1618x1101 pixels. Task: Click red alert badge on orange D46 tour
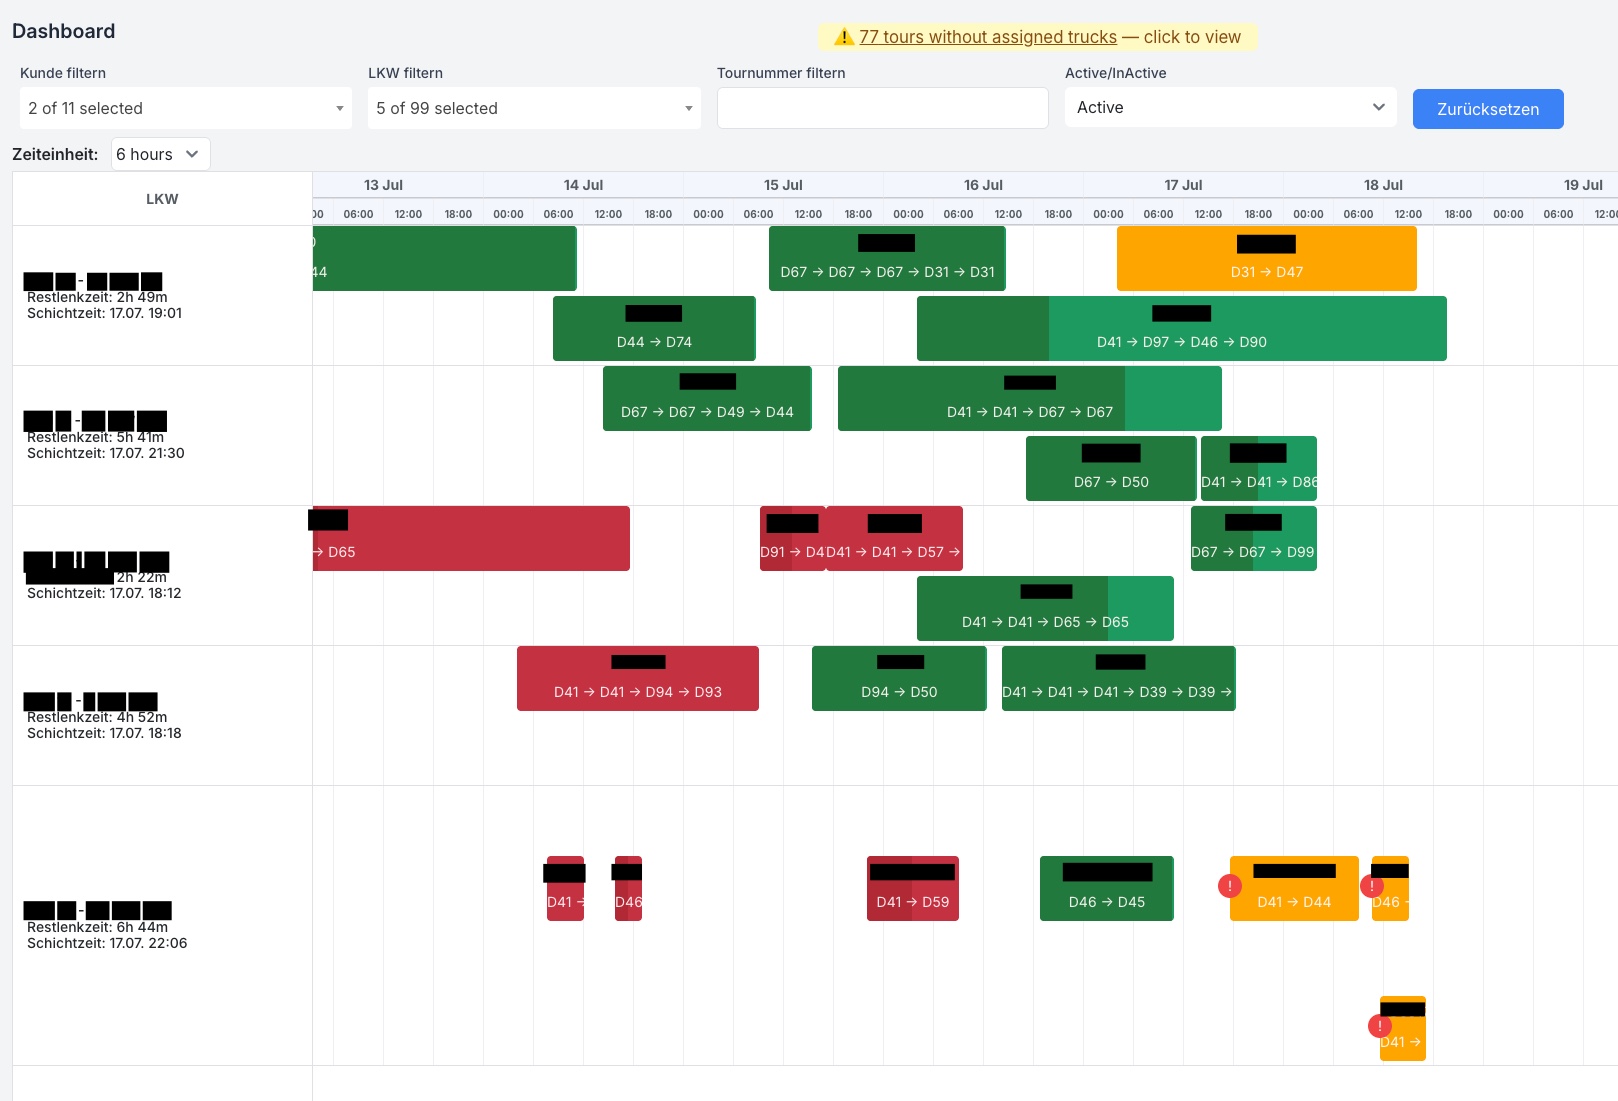[x=1372, y=886]
